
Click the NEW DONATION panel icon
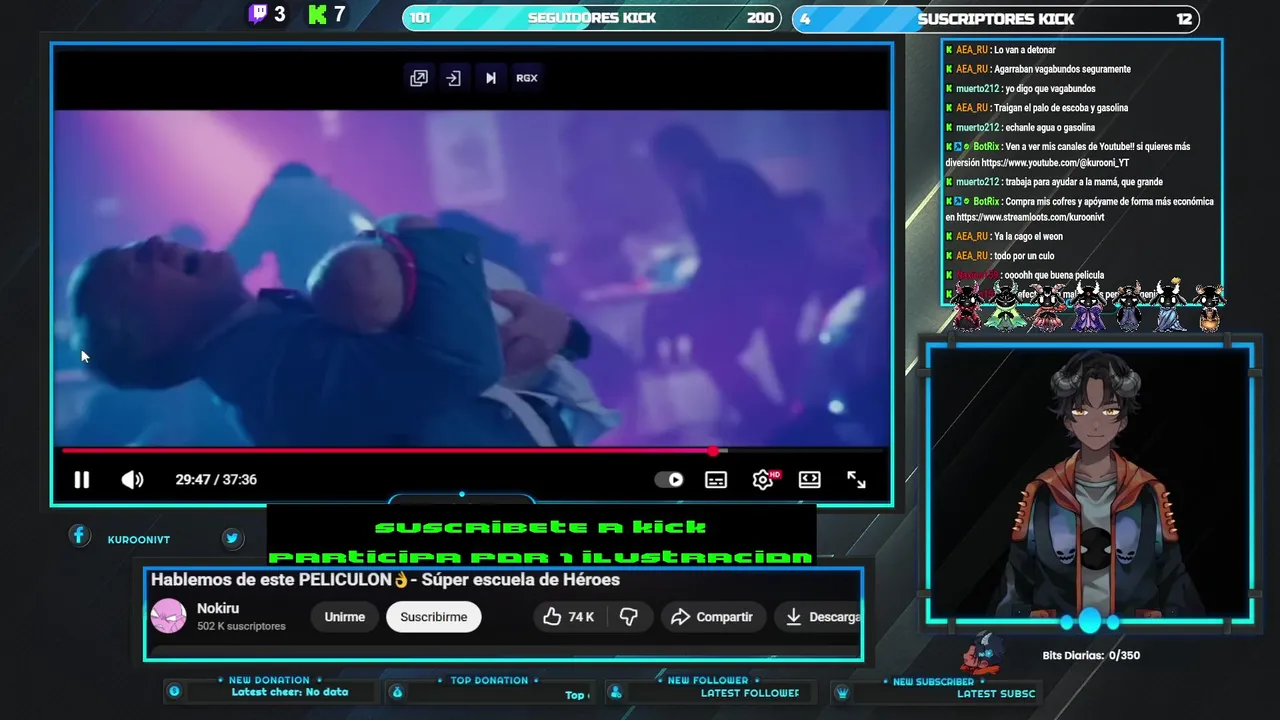click(x=174, y=691)
